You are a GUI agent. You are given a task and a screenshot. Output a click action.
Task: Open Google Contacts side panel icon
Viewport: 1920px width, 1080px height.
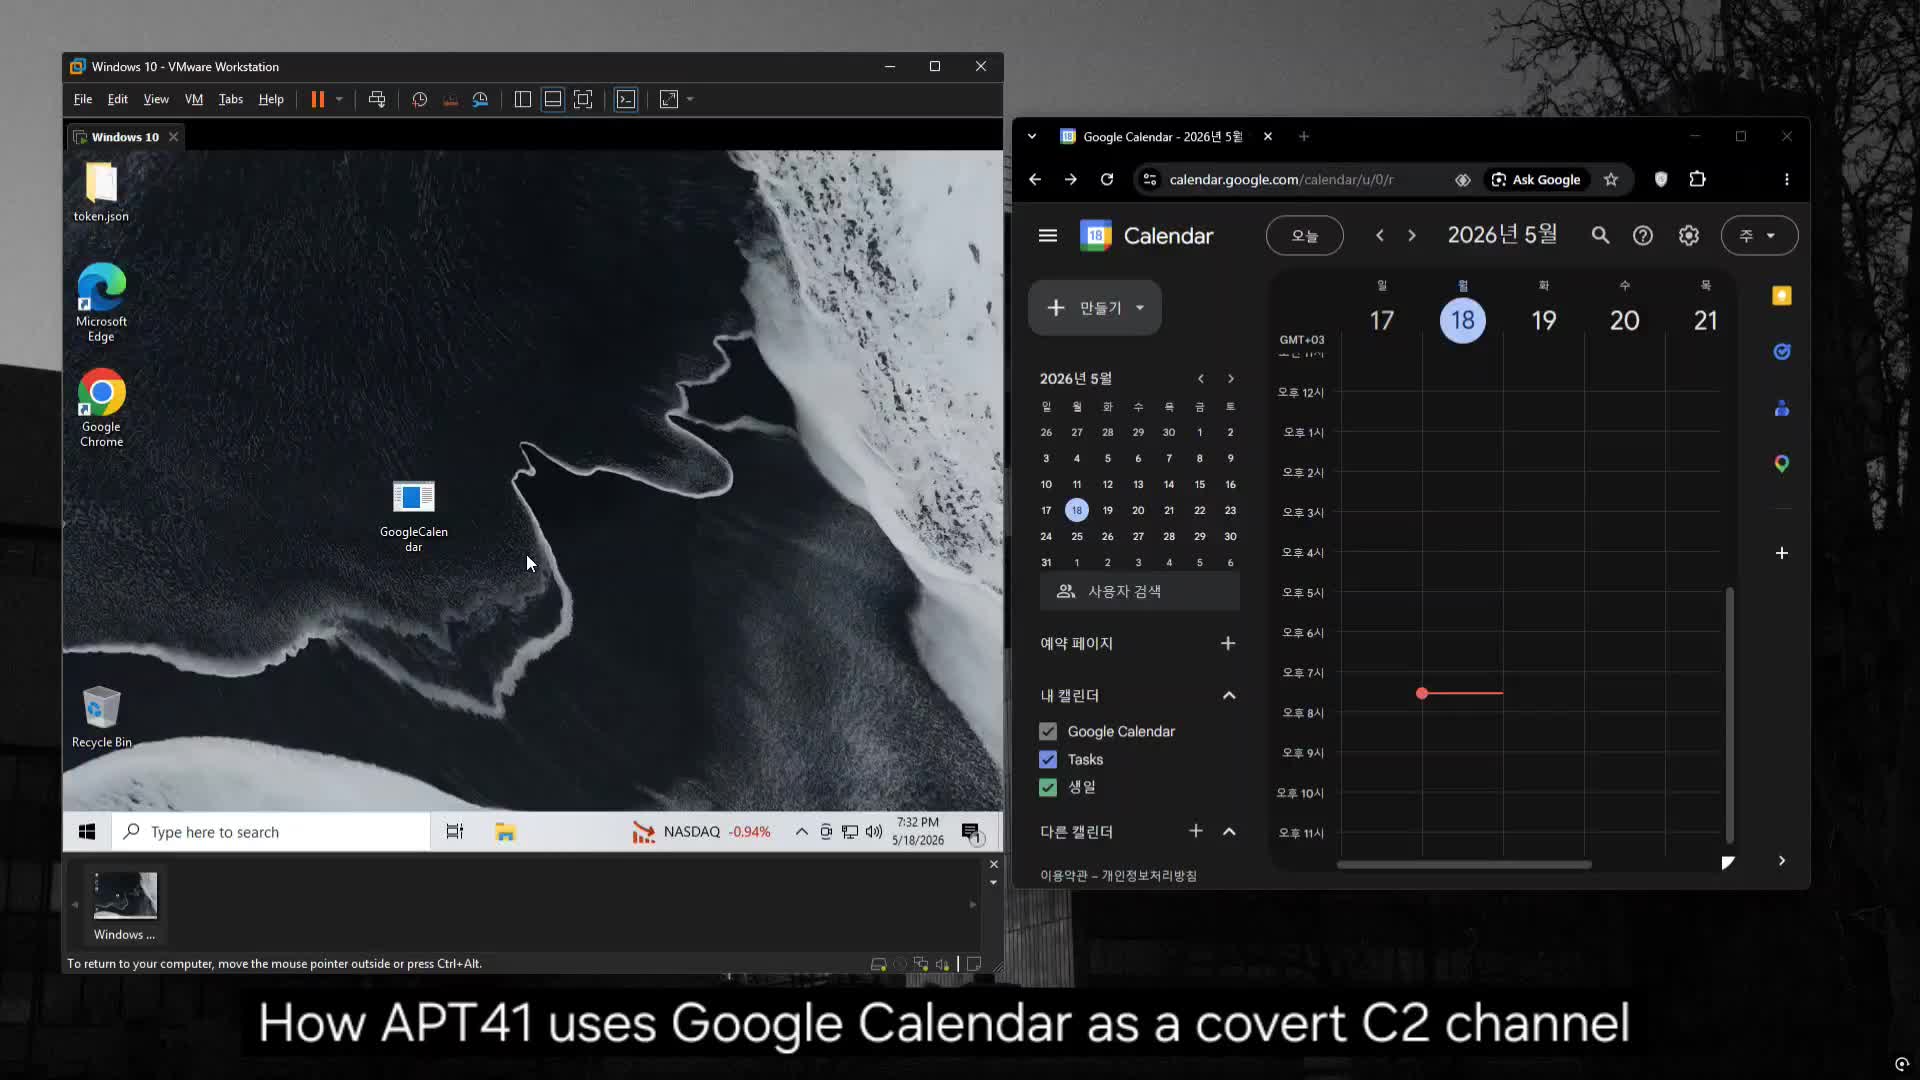coord(1782,408)
